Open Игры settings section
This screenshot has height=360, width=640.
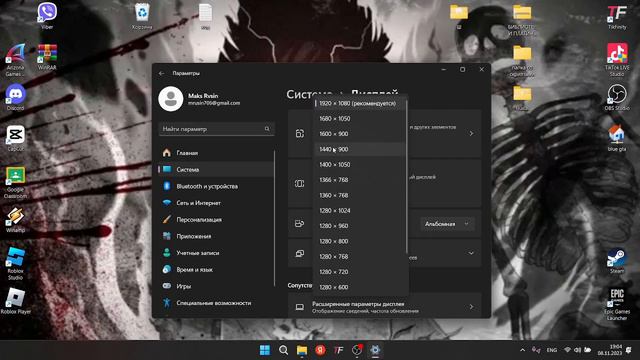pyautogui.click(x=216, y=287)
